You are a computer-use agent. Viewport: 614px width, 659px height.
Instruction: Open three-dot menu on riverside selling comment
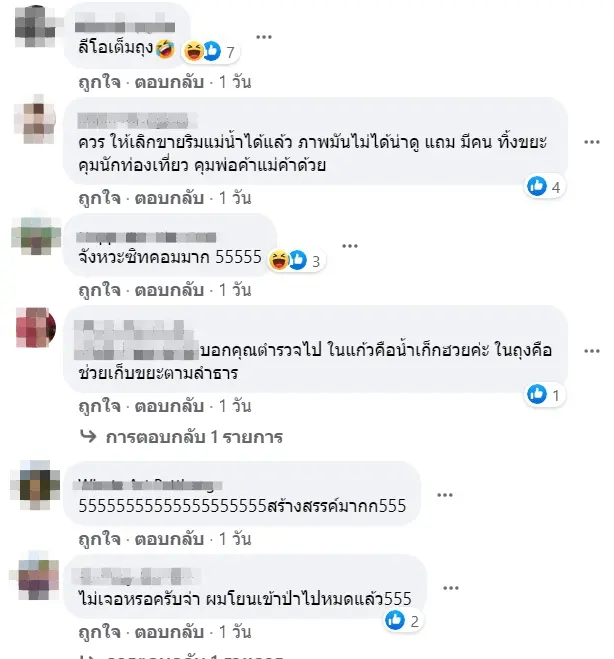point(592,142)
